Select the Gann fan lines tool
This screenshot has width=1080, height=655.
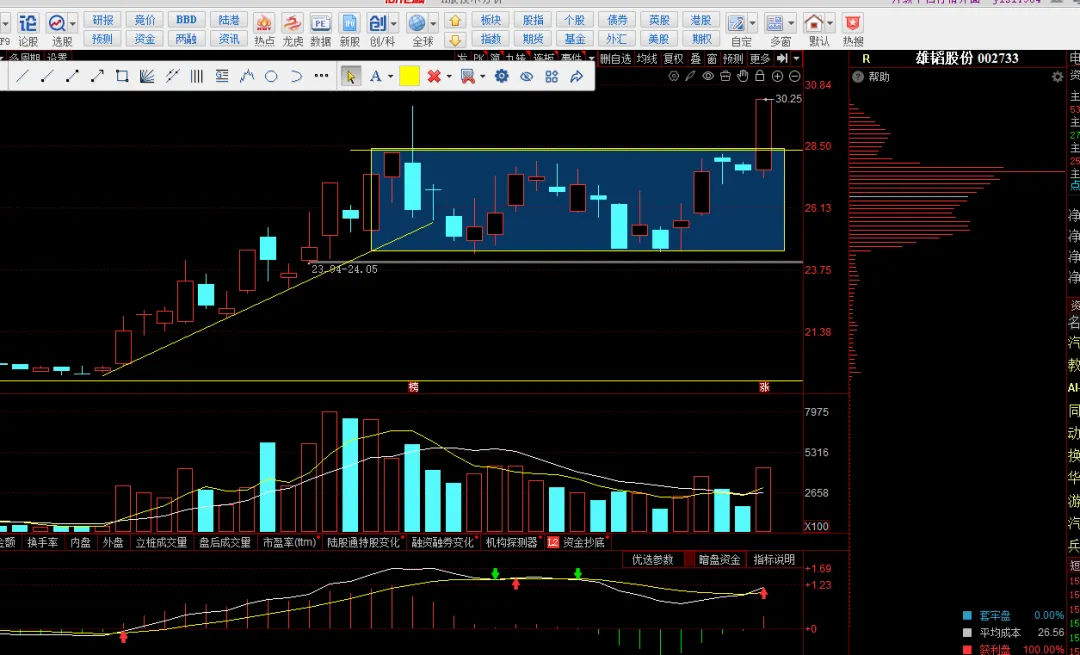tap(147, 76)
